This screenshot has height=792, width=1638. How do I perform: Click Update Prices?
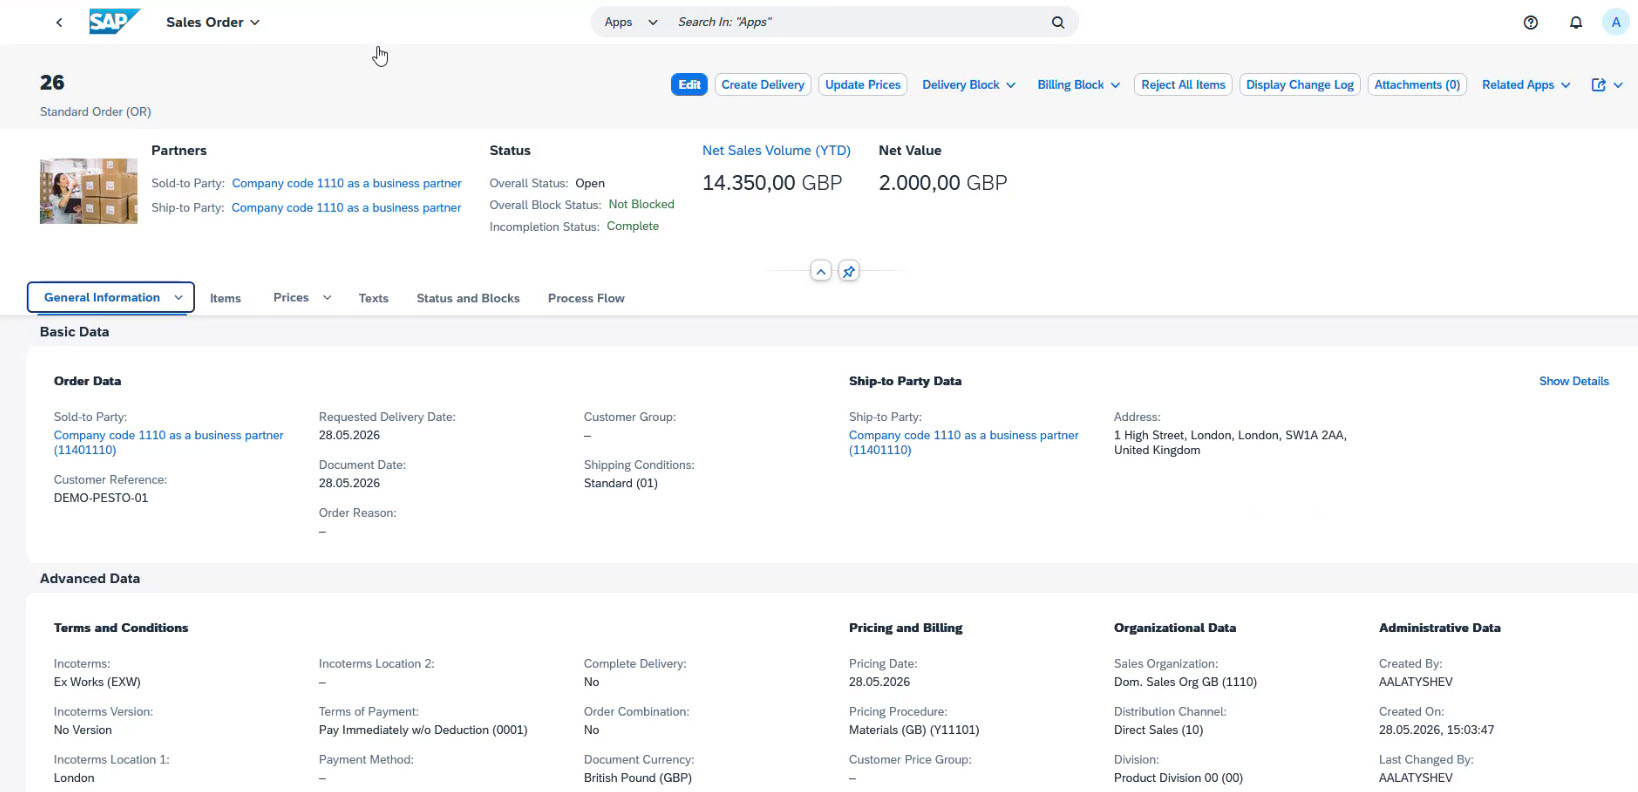[863, 85]
